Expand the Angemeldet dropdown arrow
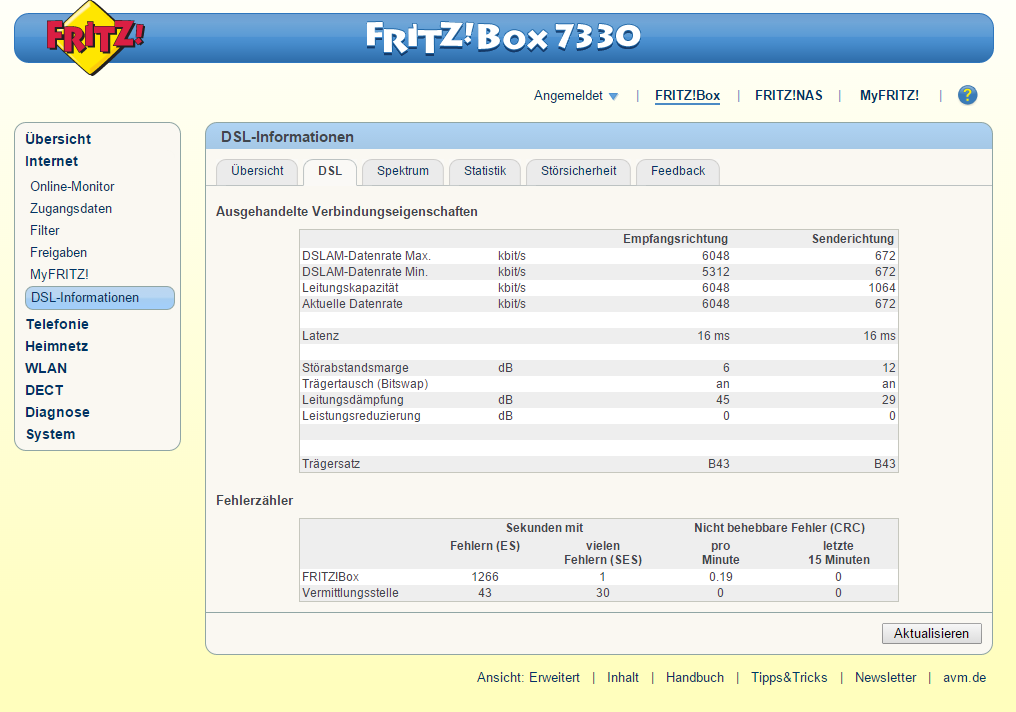The width and height of the screenshot is (1016, 712). click(613, 97)
